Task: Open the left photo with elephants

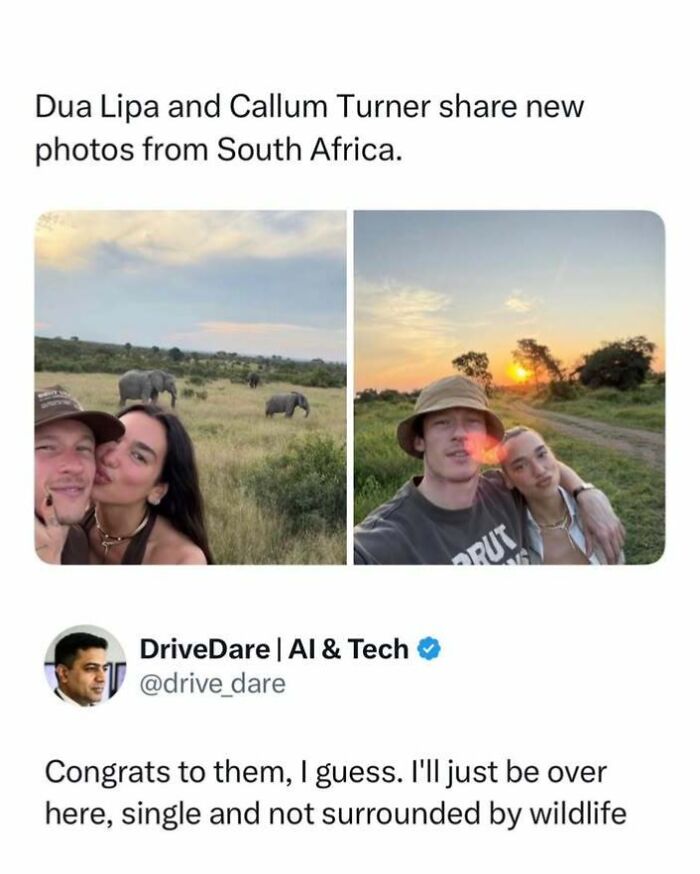Action: pos(190,387)
